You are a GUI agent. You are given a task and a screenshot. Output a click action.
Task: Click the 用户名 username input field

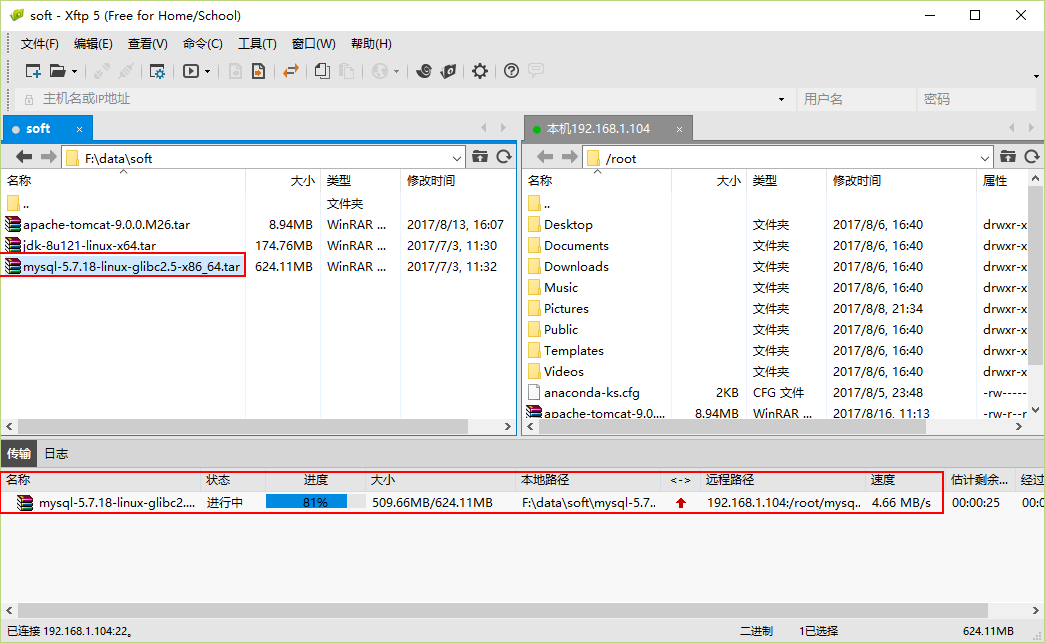click(855, 99)
